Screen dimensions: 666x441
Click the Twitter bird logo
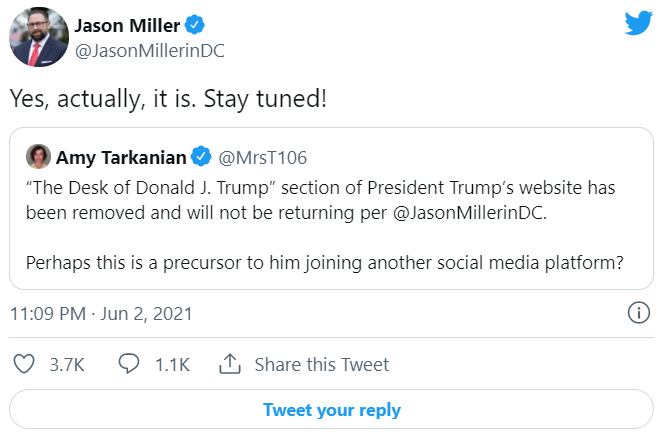(x=639, y=24)
